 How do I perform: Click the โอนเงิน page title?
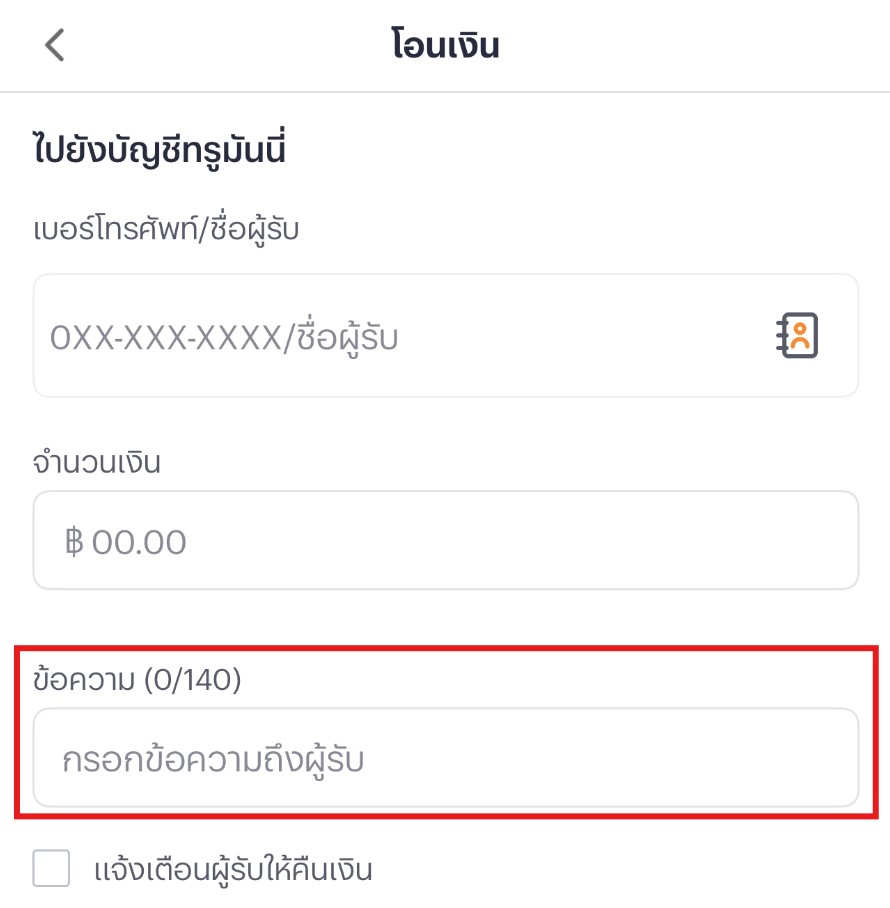coord(445,46)
